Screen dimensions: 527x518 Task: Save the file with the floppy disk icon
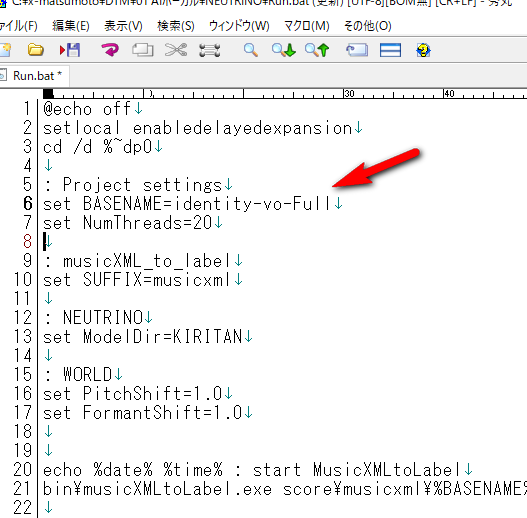(x=70, y=50)
